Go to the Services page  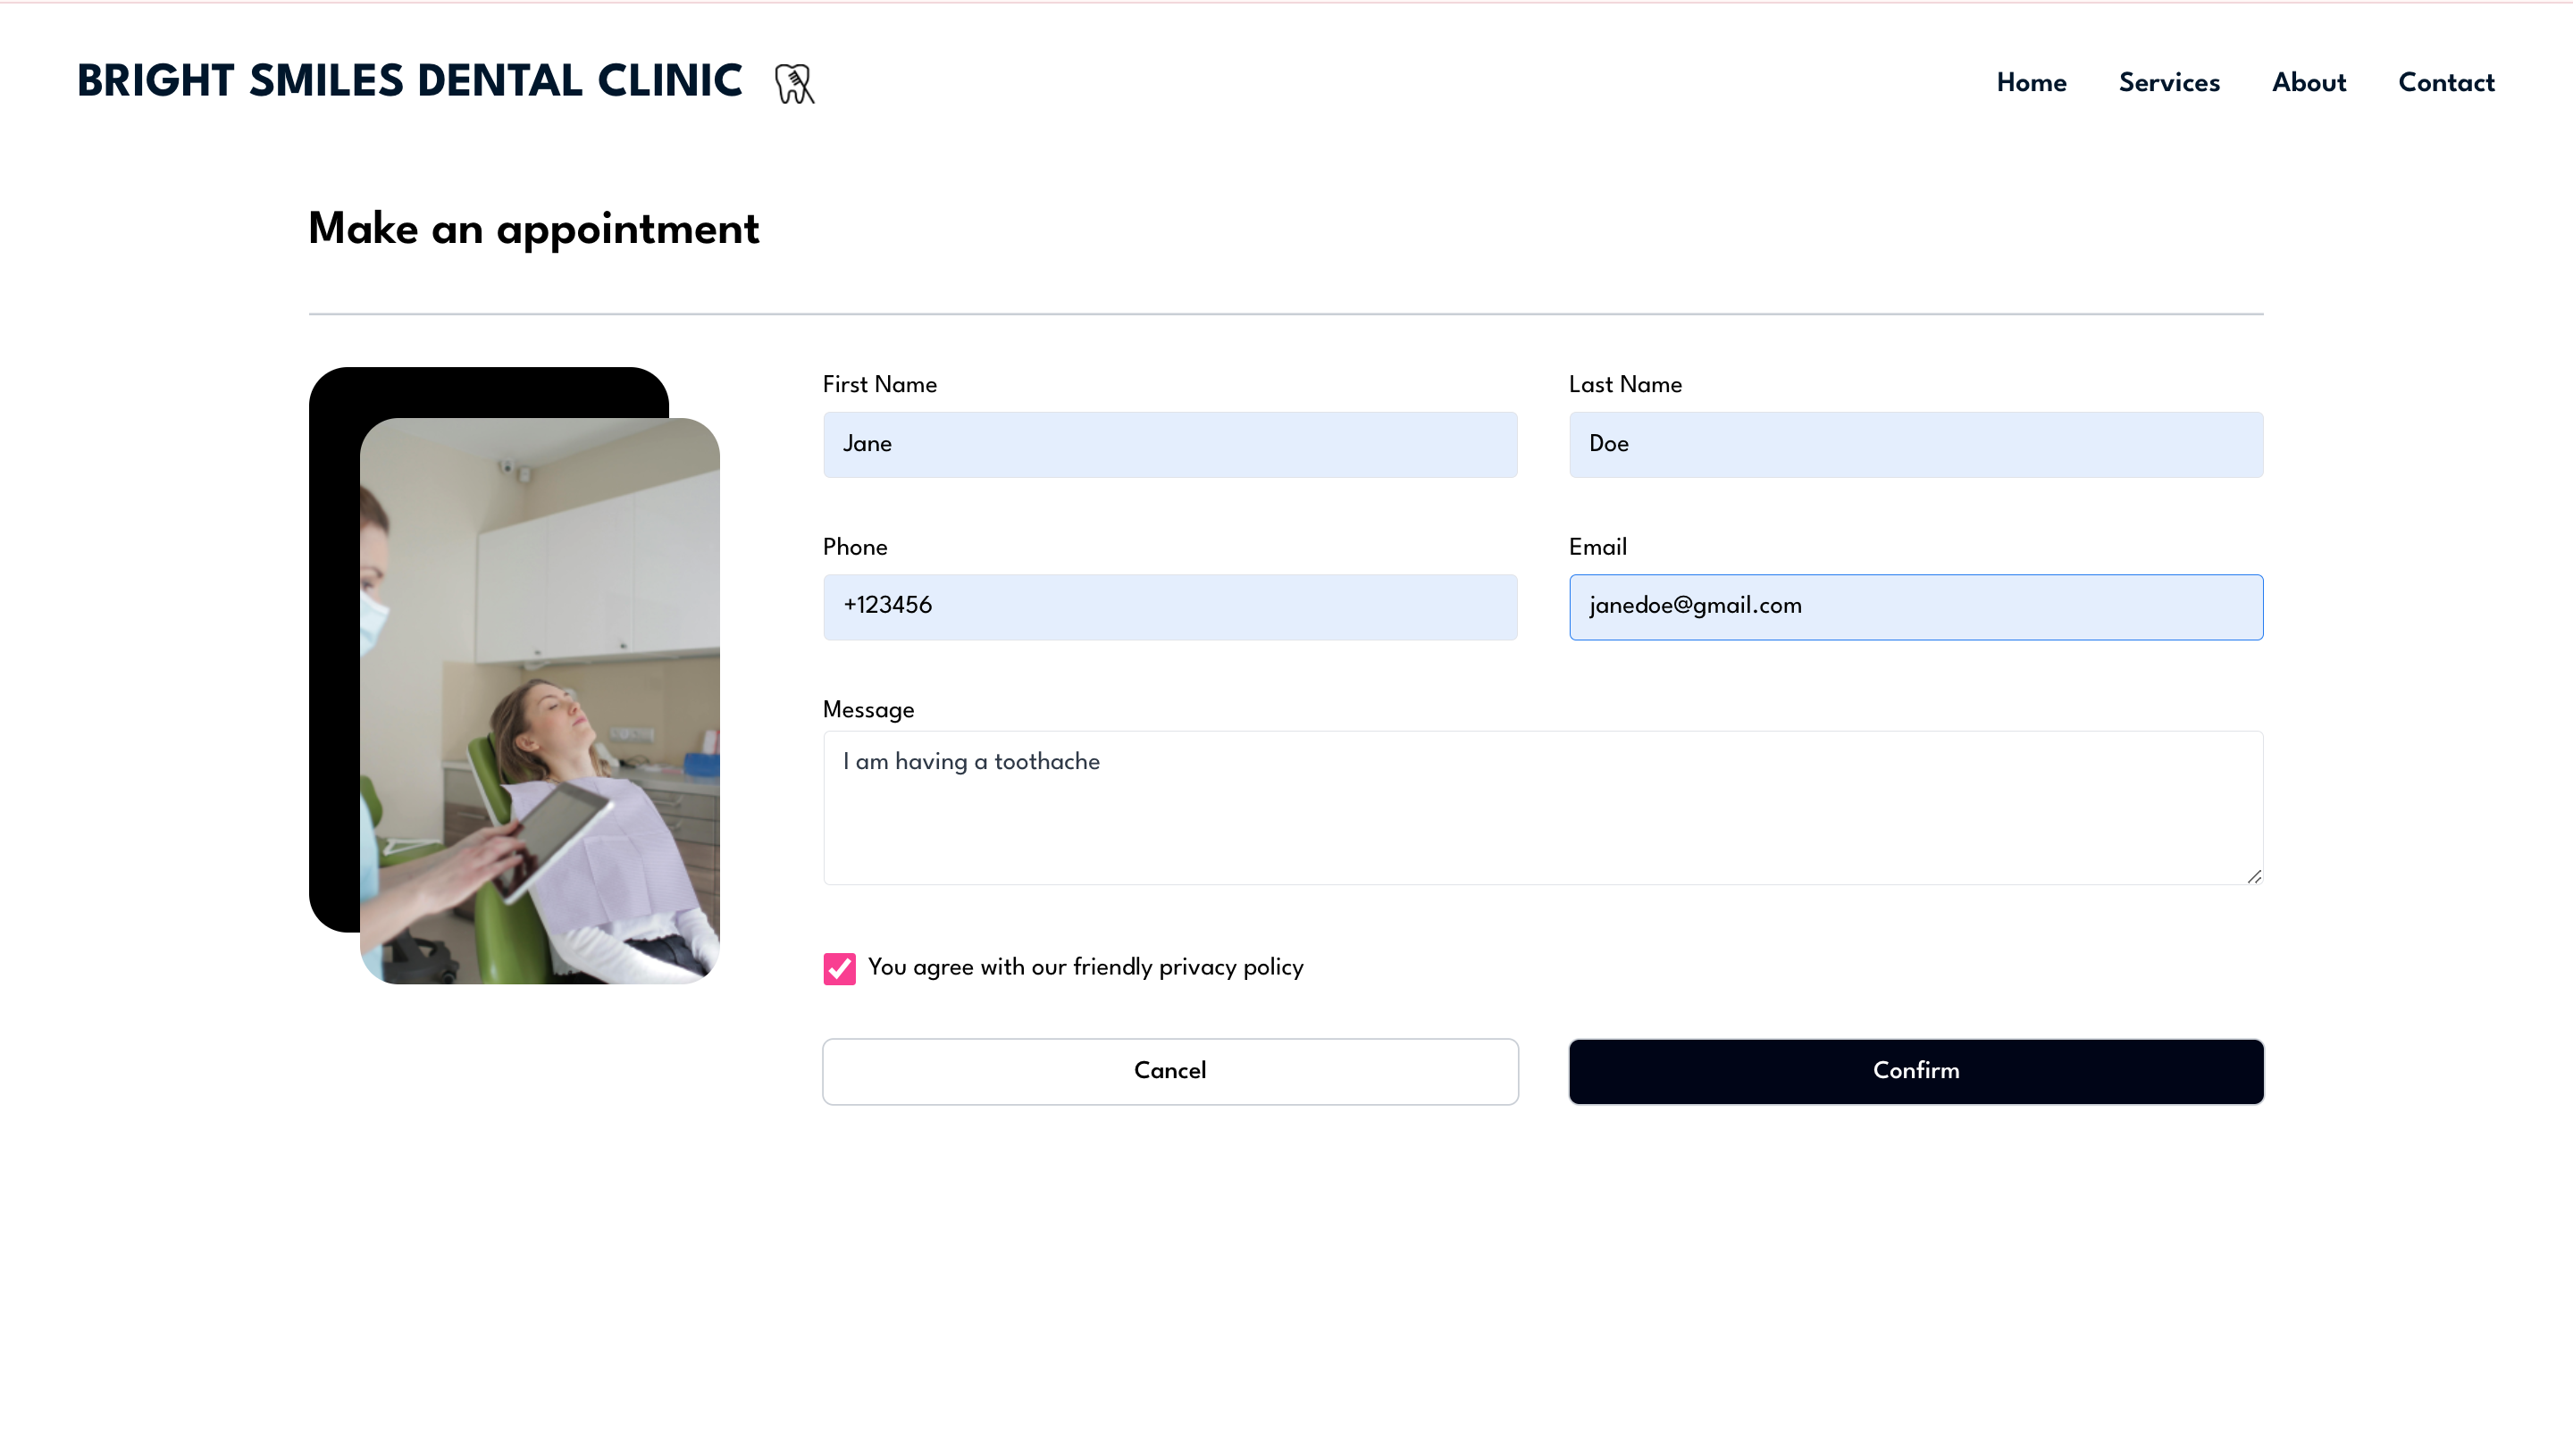pyautogui.click(x=2168, y=83)
